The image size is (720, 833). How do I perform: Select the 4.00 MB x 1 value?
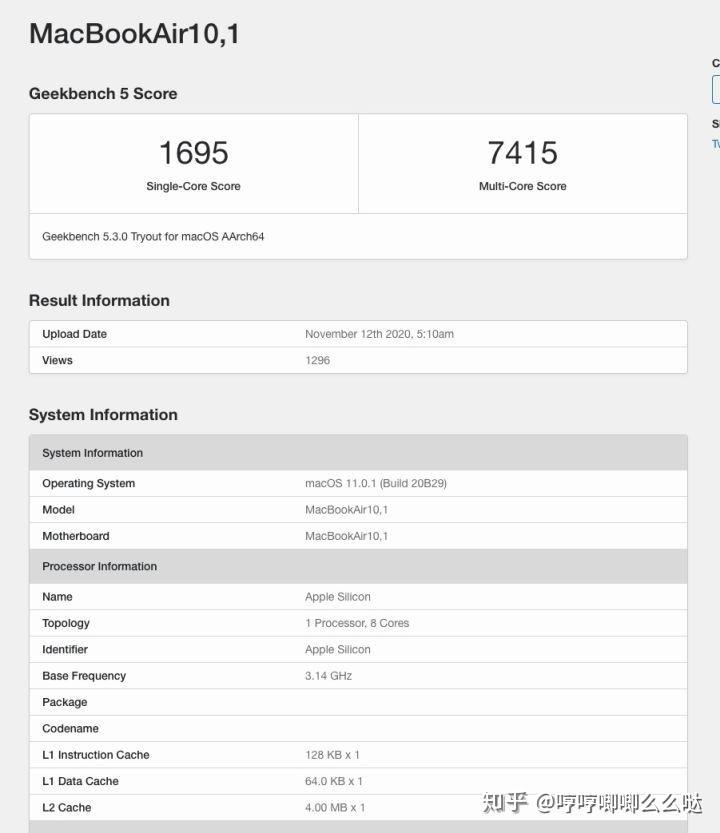point(335,808)
